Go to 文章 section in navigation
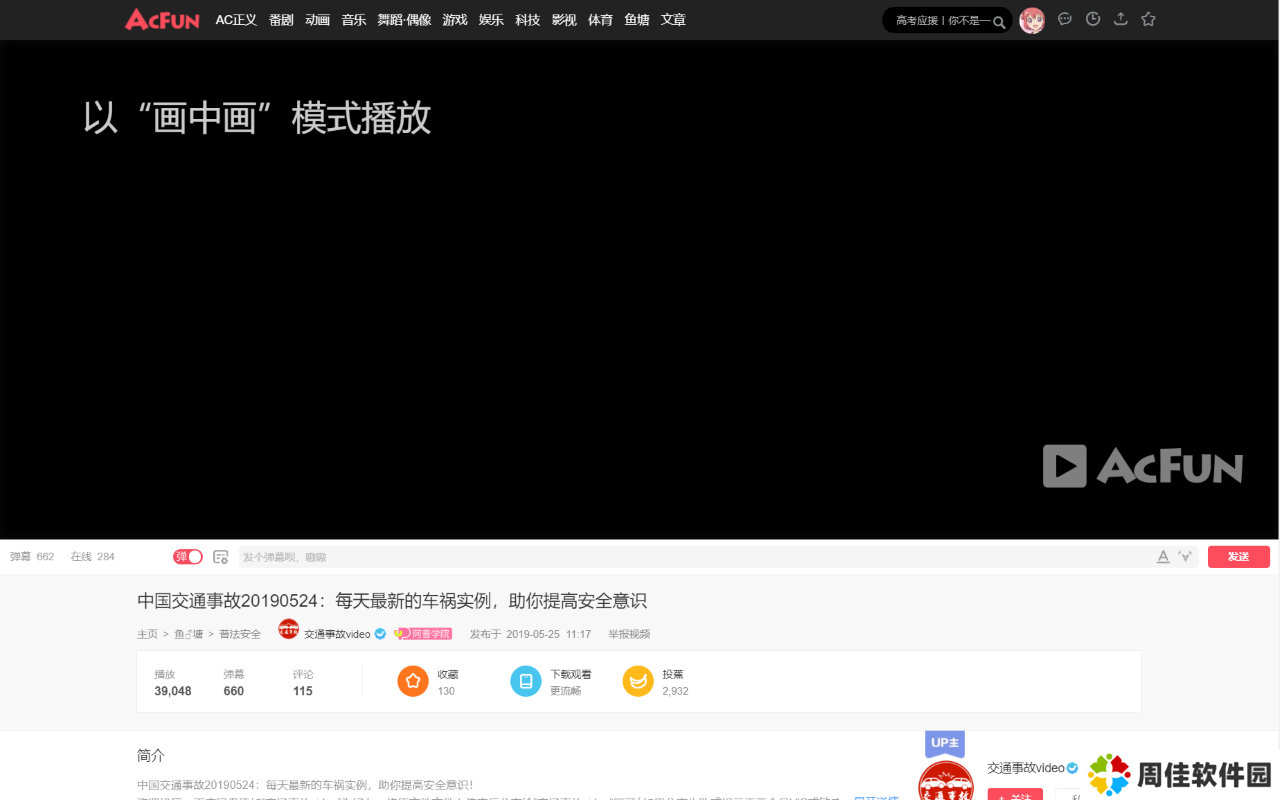The width and height of the screenshot is (1280, 800). (673, 20)
